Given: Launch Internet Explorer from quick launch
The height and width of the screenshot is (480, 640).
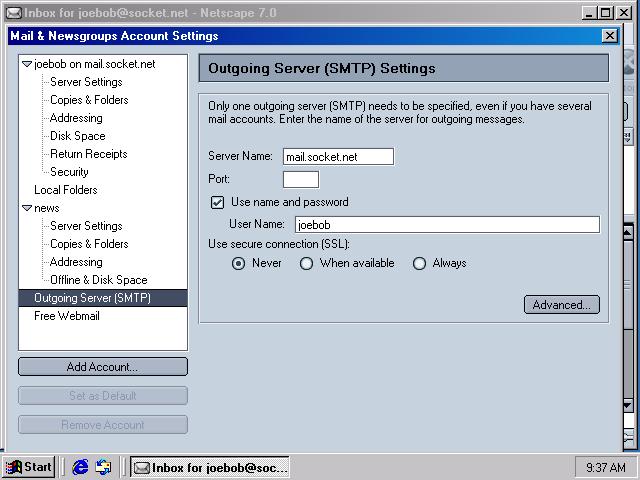Looking at the screenshot, I should pyautogui.click(x=80, y=467).
